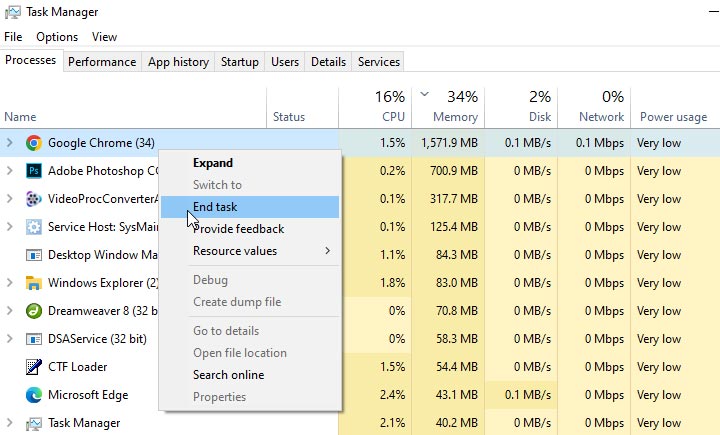Click the 700.9 MB memory value
This screenshot has height=435, width=720.
[x=454, y=171]
